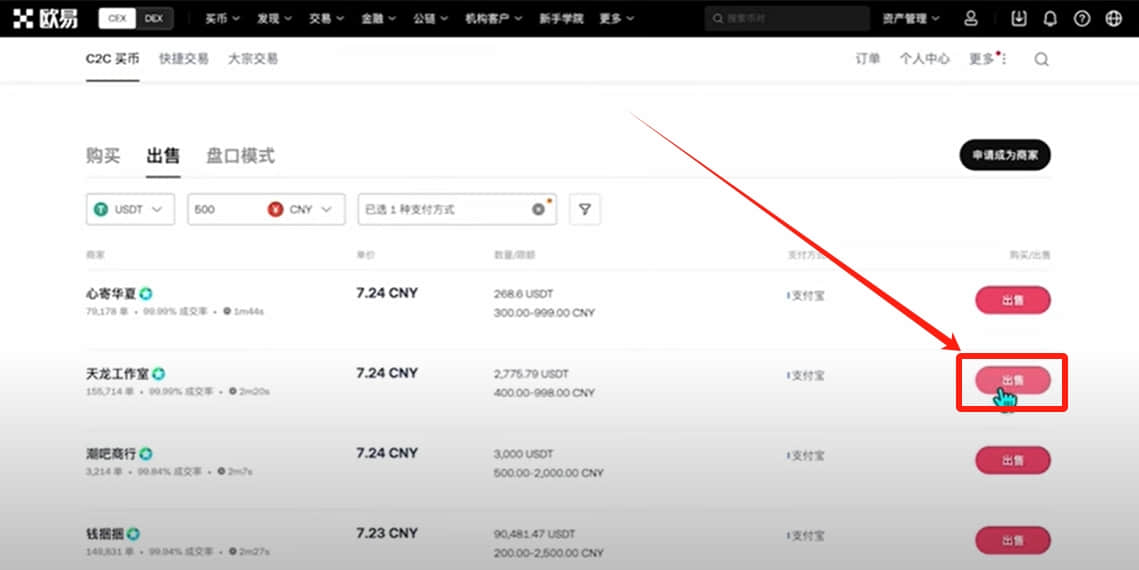Screen dimensions: 1139x570
Task: Click the filter funnel icon
Action: click(585, 209)
